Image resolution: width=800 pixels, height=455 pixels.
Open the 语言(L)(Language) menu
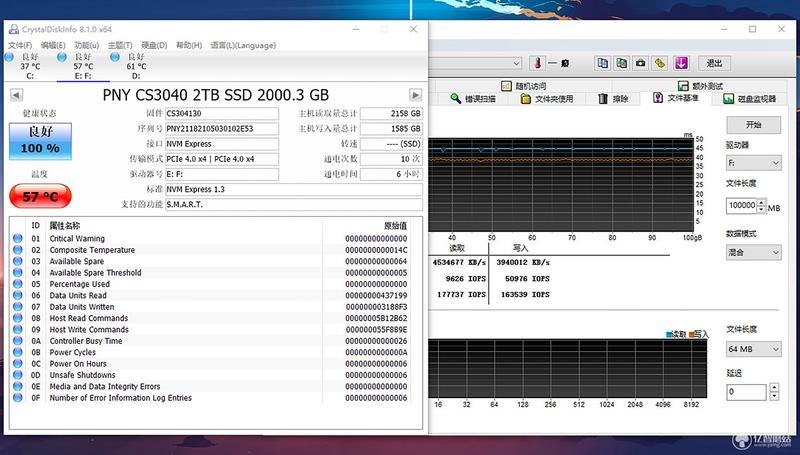tap(243, 45)
